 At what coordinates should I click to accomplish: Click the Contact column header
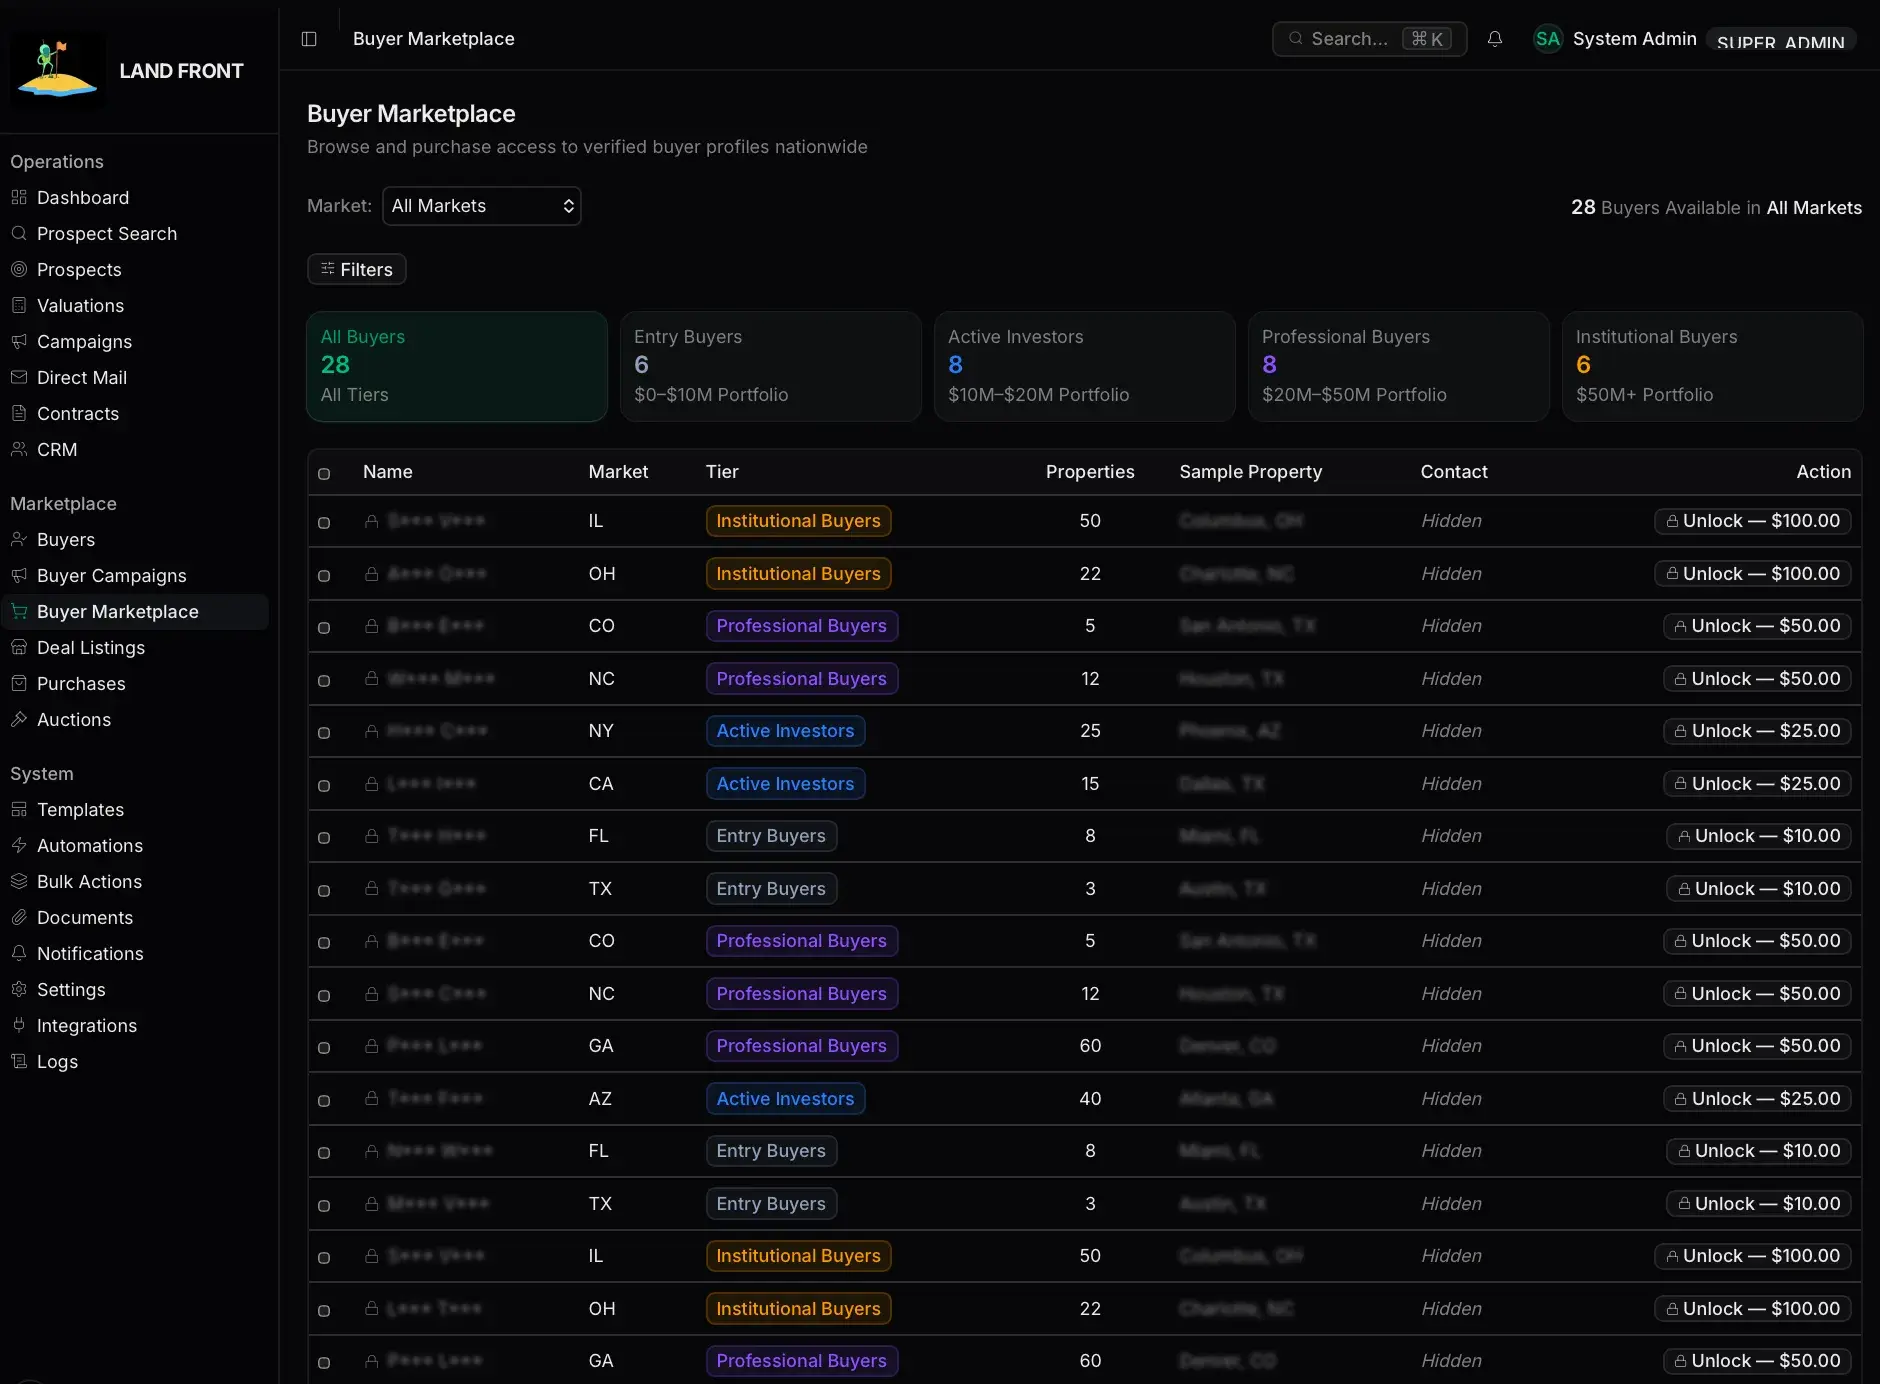(1454, 472)
